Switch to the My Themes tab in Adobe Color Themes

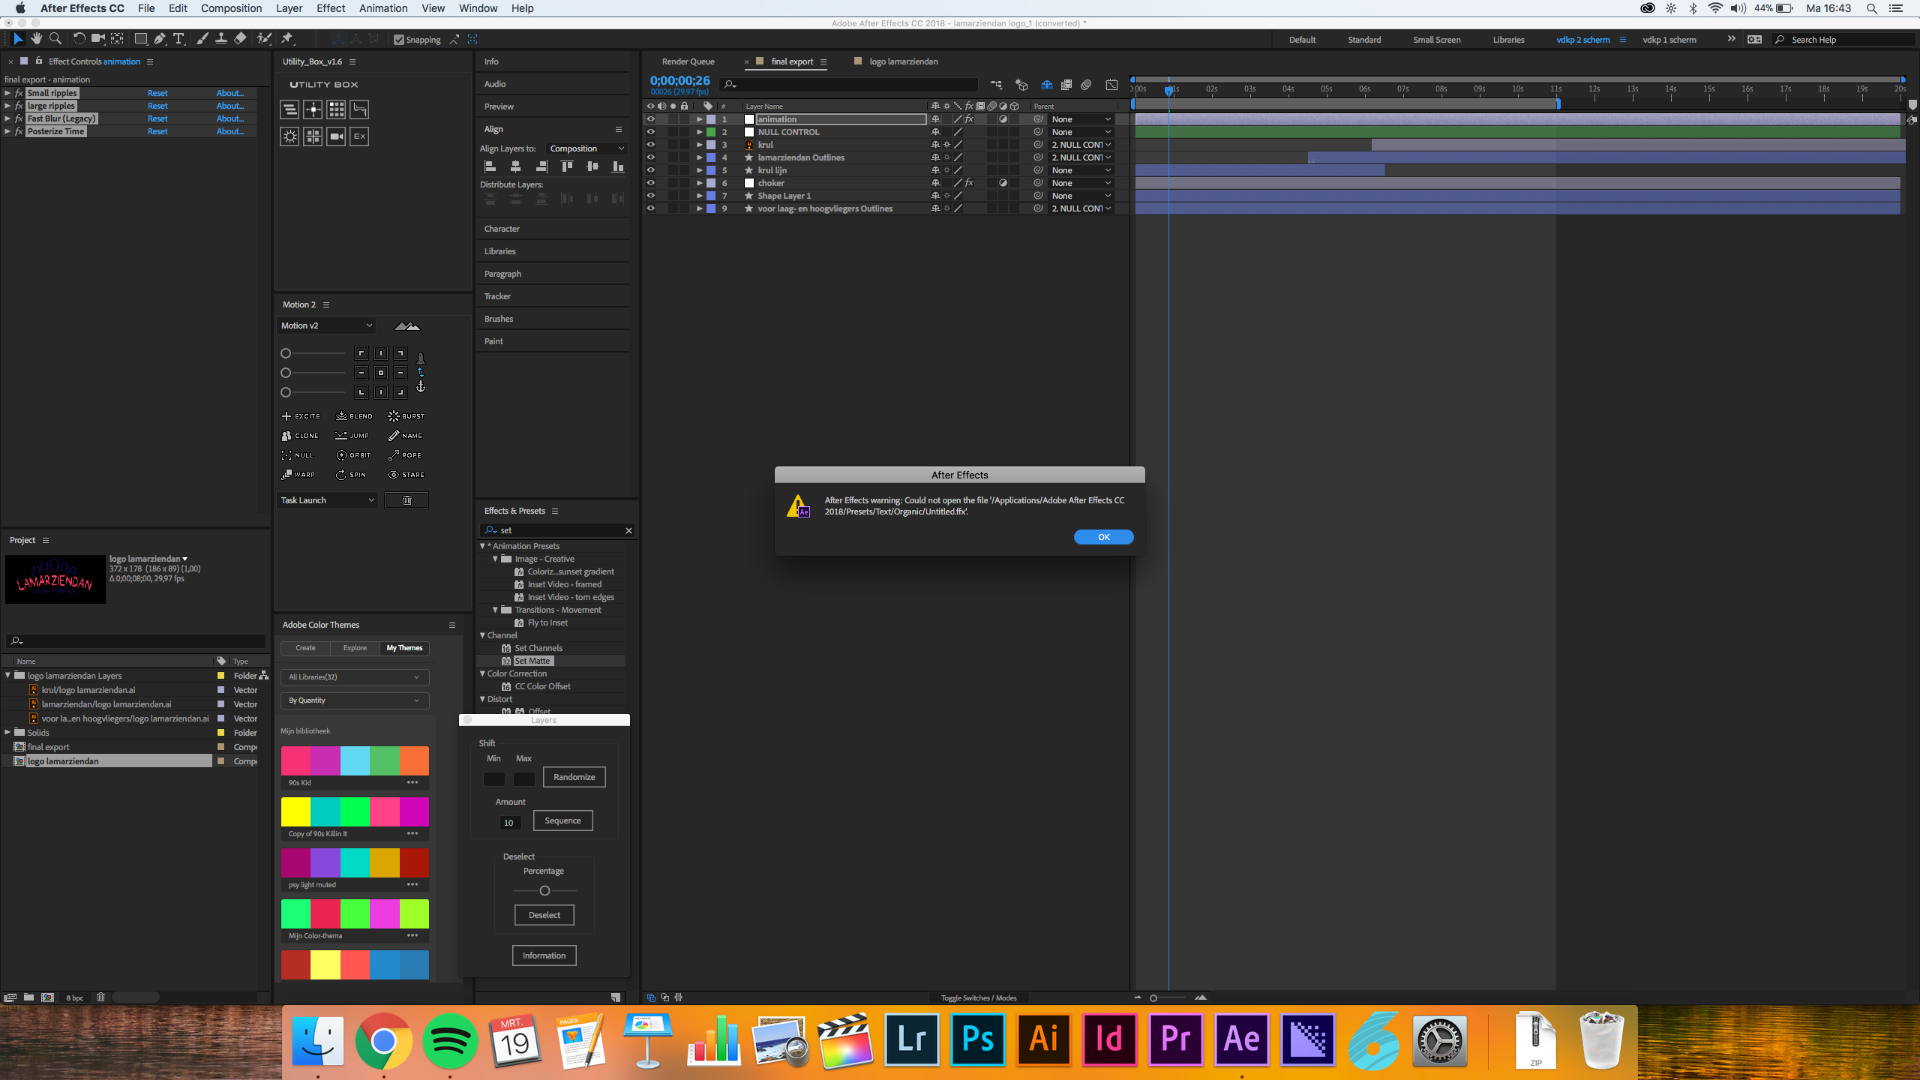click(x=404, y=648)
